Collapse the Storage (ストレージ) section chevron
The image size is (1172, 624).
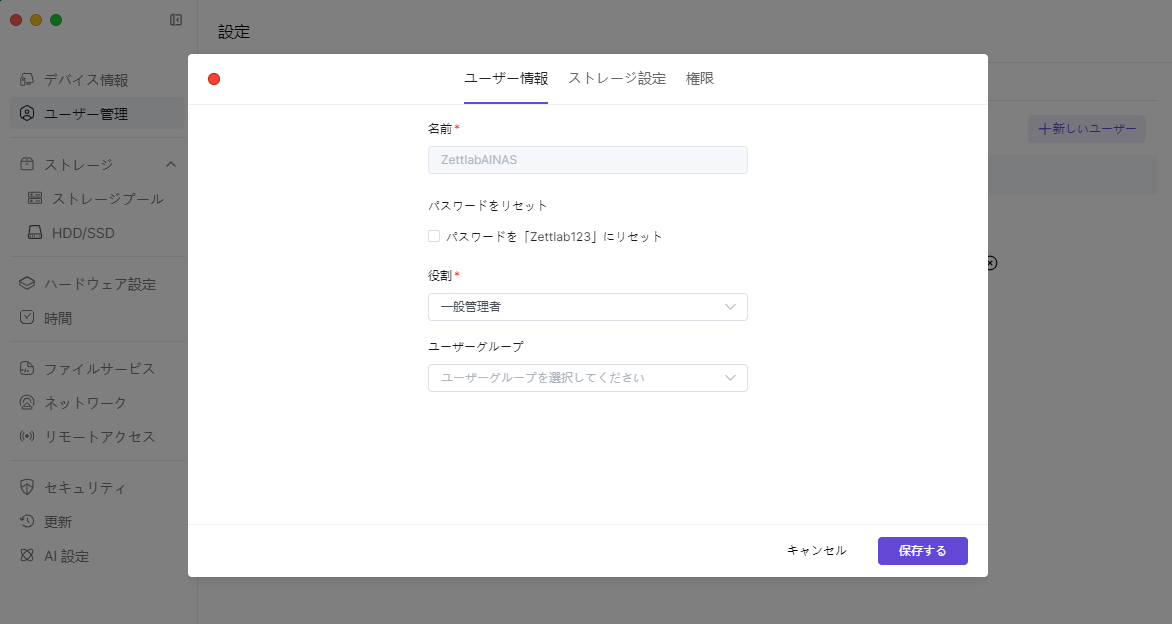click(x=171, y=165)
